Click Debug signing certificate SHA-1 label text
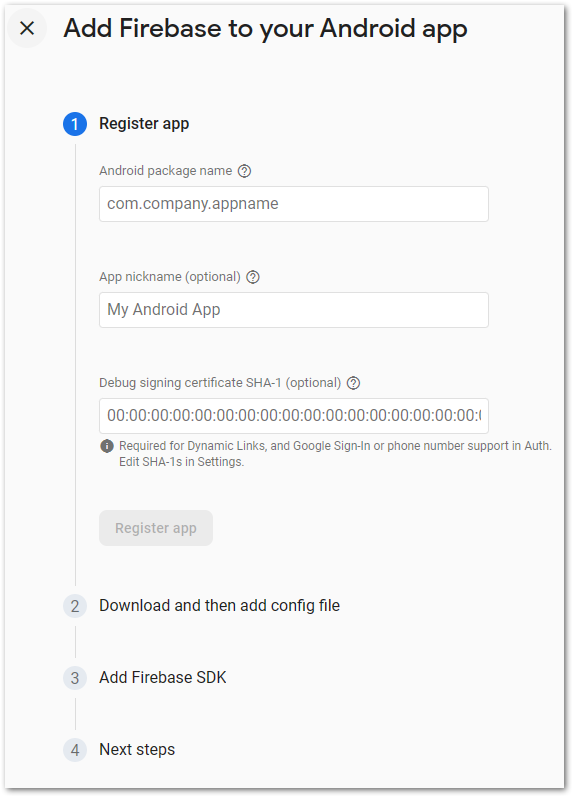Screen dimensions: 573x797 220,383
